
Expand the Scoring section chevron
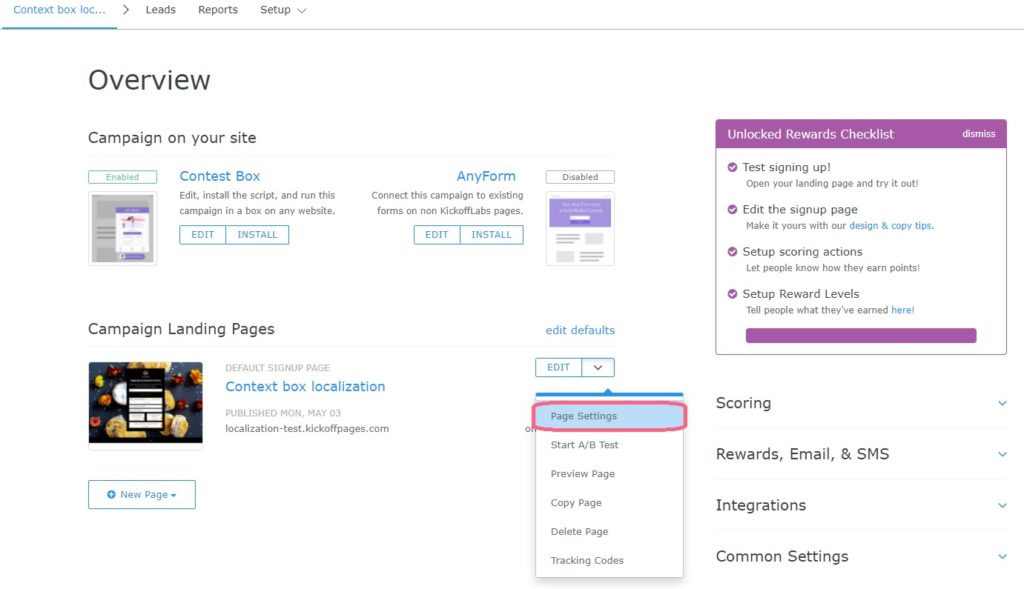click(1002, 403)
